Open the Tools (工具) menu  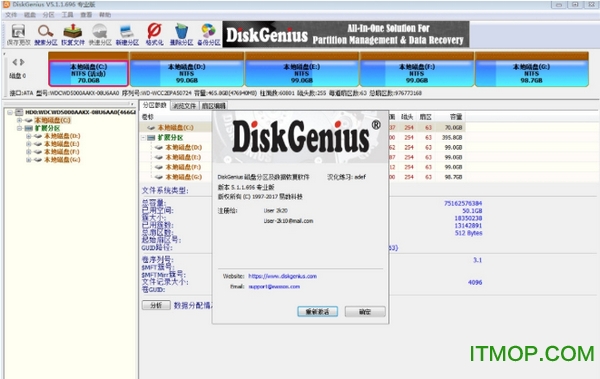(67, 15)
